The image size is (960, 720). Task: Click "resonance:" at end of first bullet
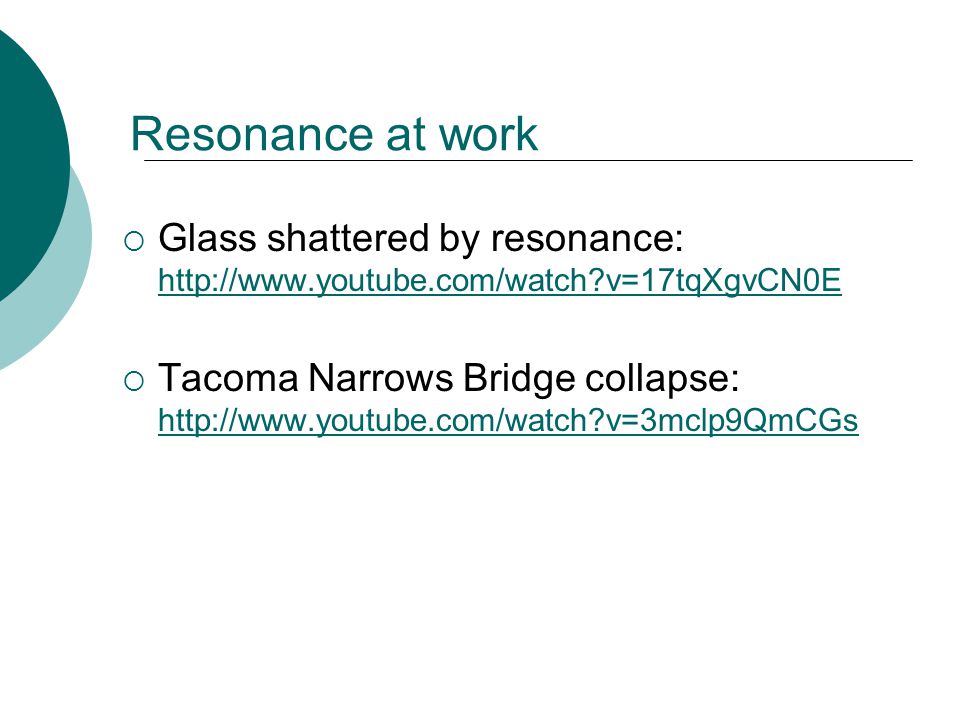[587, 239]
